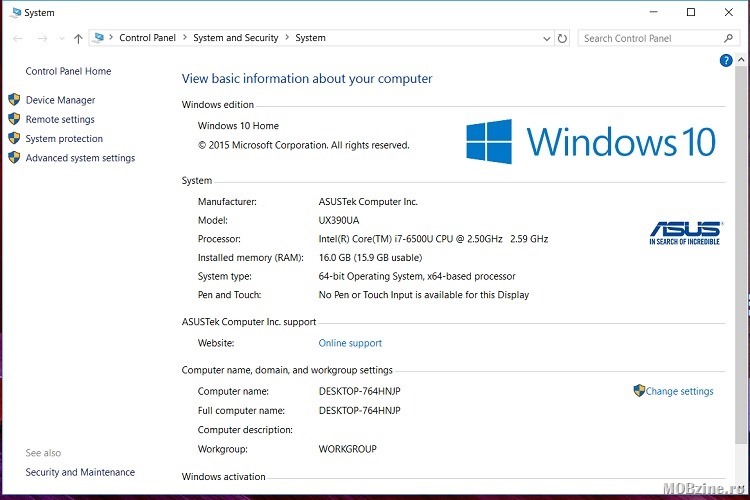Maximize the System window
The width and height of the screenshot is (750, 500).
point(691,12)
